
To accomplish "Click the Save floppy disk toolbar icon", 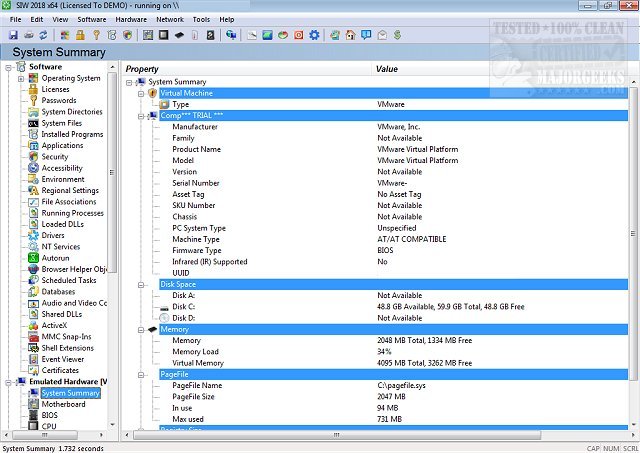I will coord(13,35).
